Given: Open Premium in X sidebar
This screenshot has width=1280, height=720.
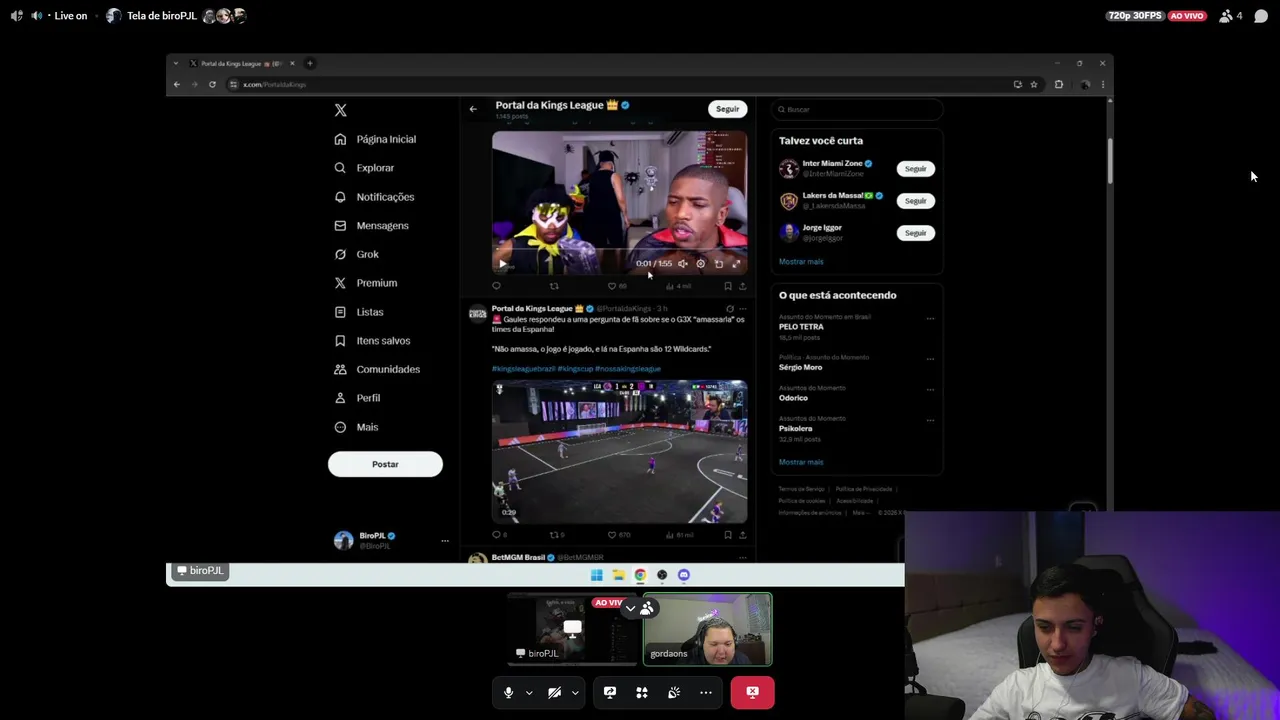Looking at the screenshot, I should click(x=365, y=283).
